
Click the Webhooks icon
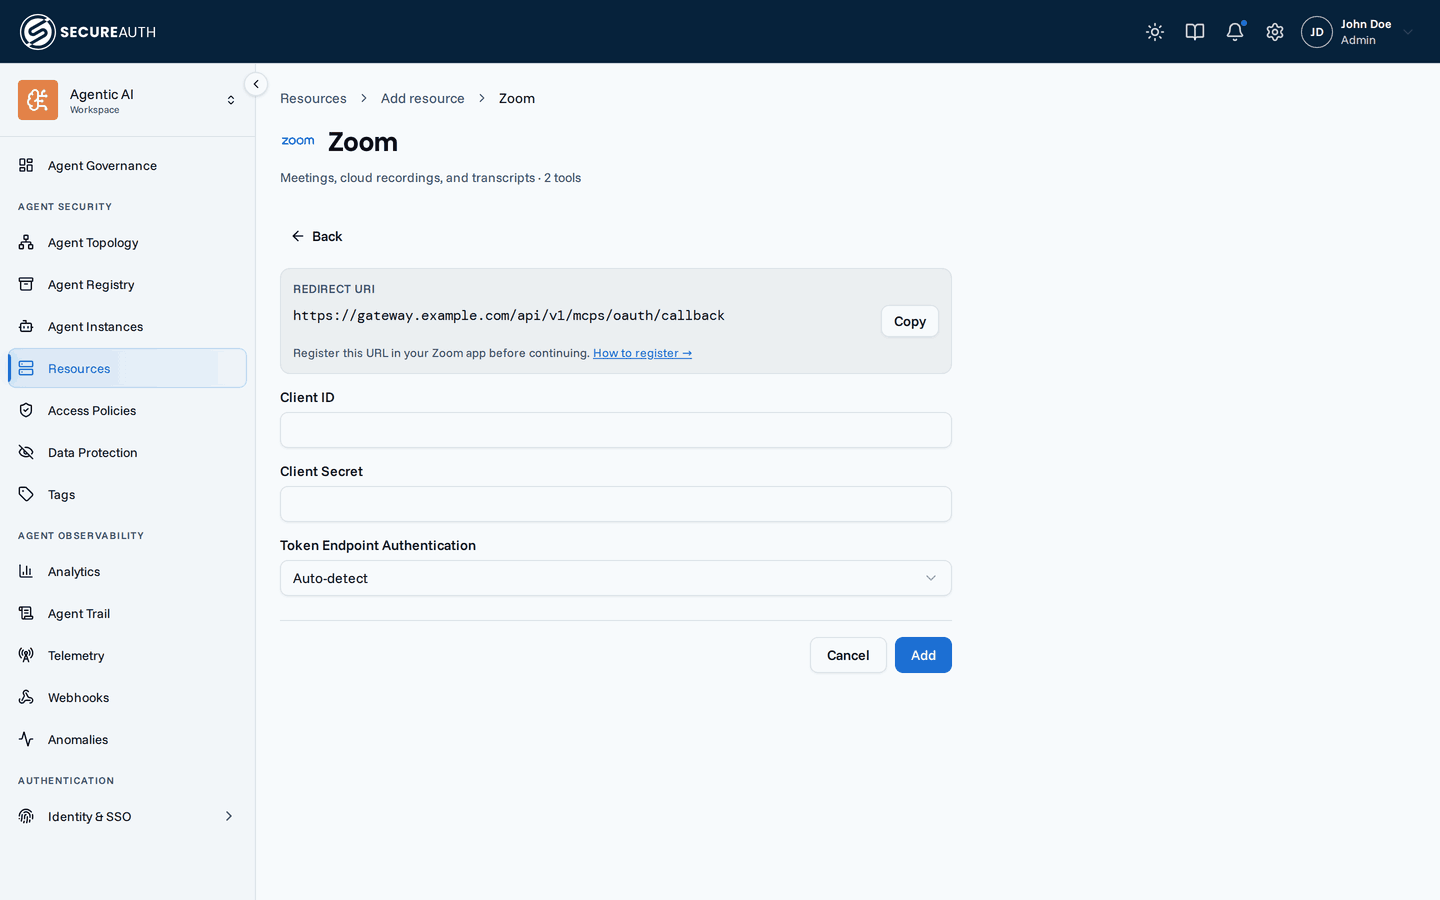pos(26,697)
